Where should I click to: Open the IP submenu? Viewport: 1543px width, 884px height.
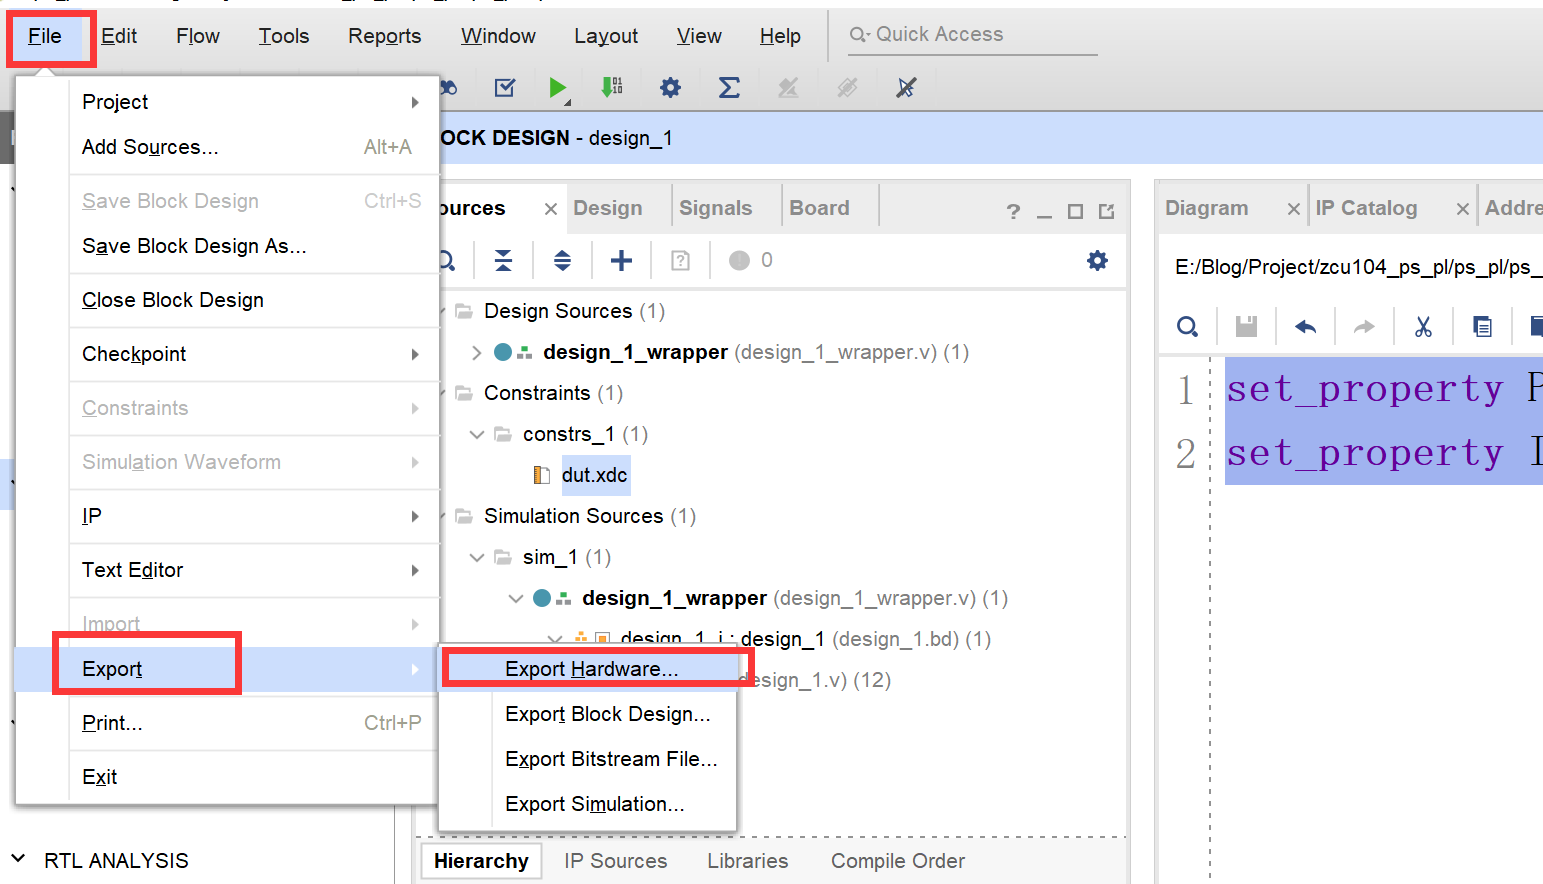(x=253, y=516)
